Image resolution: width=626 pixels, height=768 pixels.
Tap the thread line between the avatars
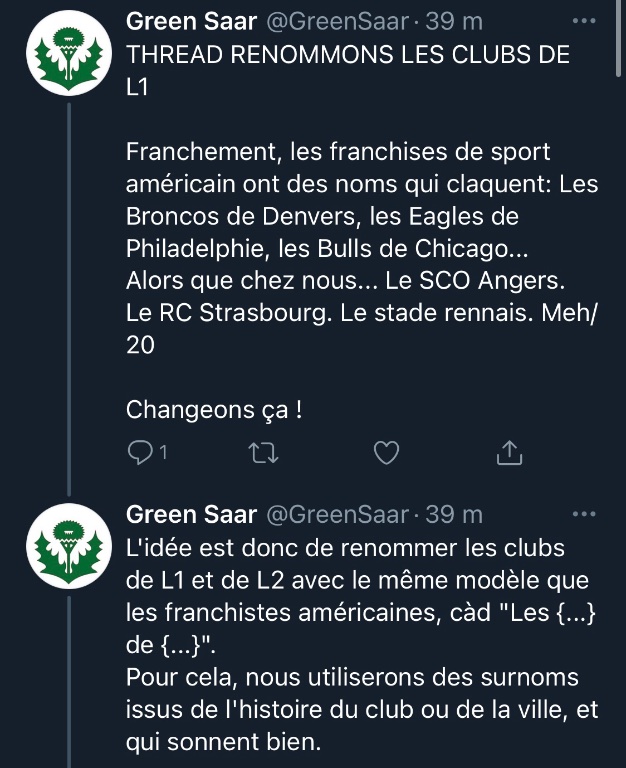(x=69, y=299)
